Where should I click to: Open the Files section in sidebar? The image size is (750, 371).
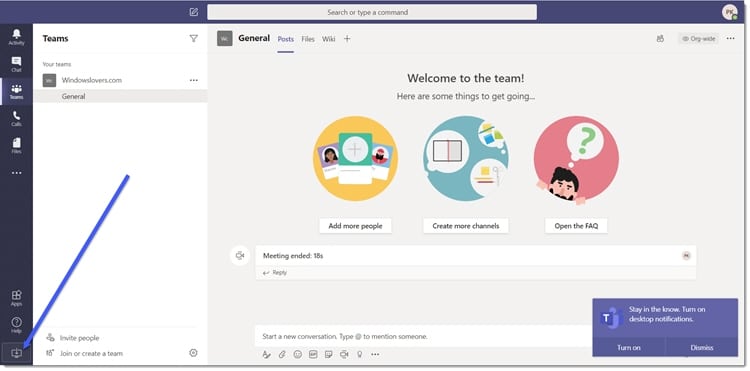pyautogui.click(x=16, y=146)
